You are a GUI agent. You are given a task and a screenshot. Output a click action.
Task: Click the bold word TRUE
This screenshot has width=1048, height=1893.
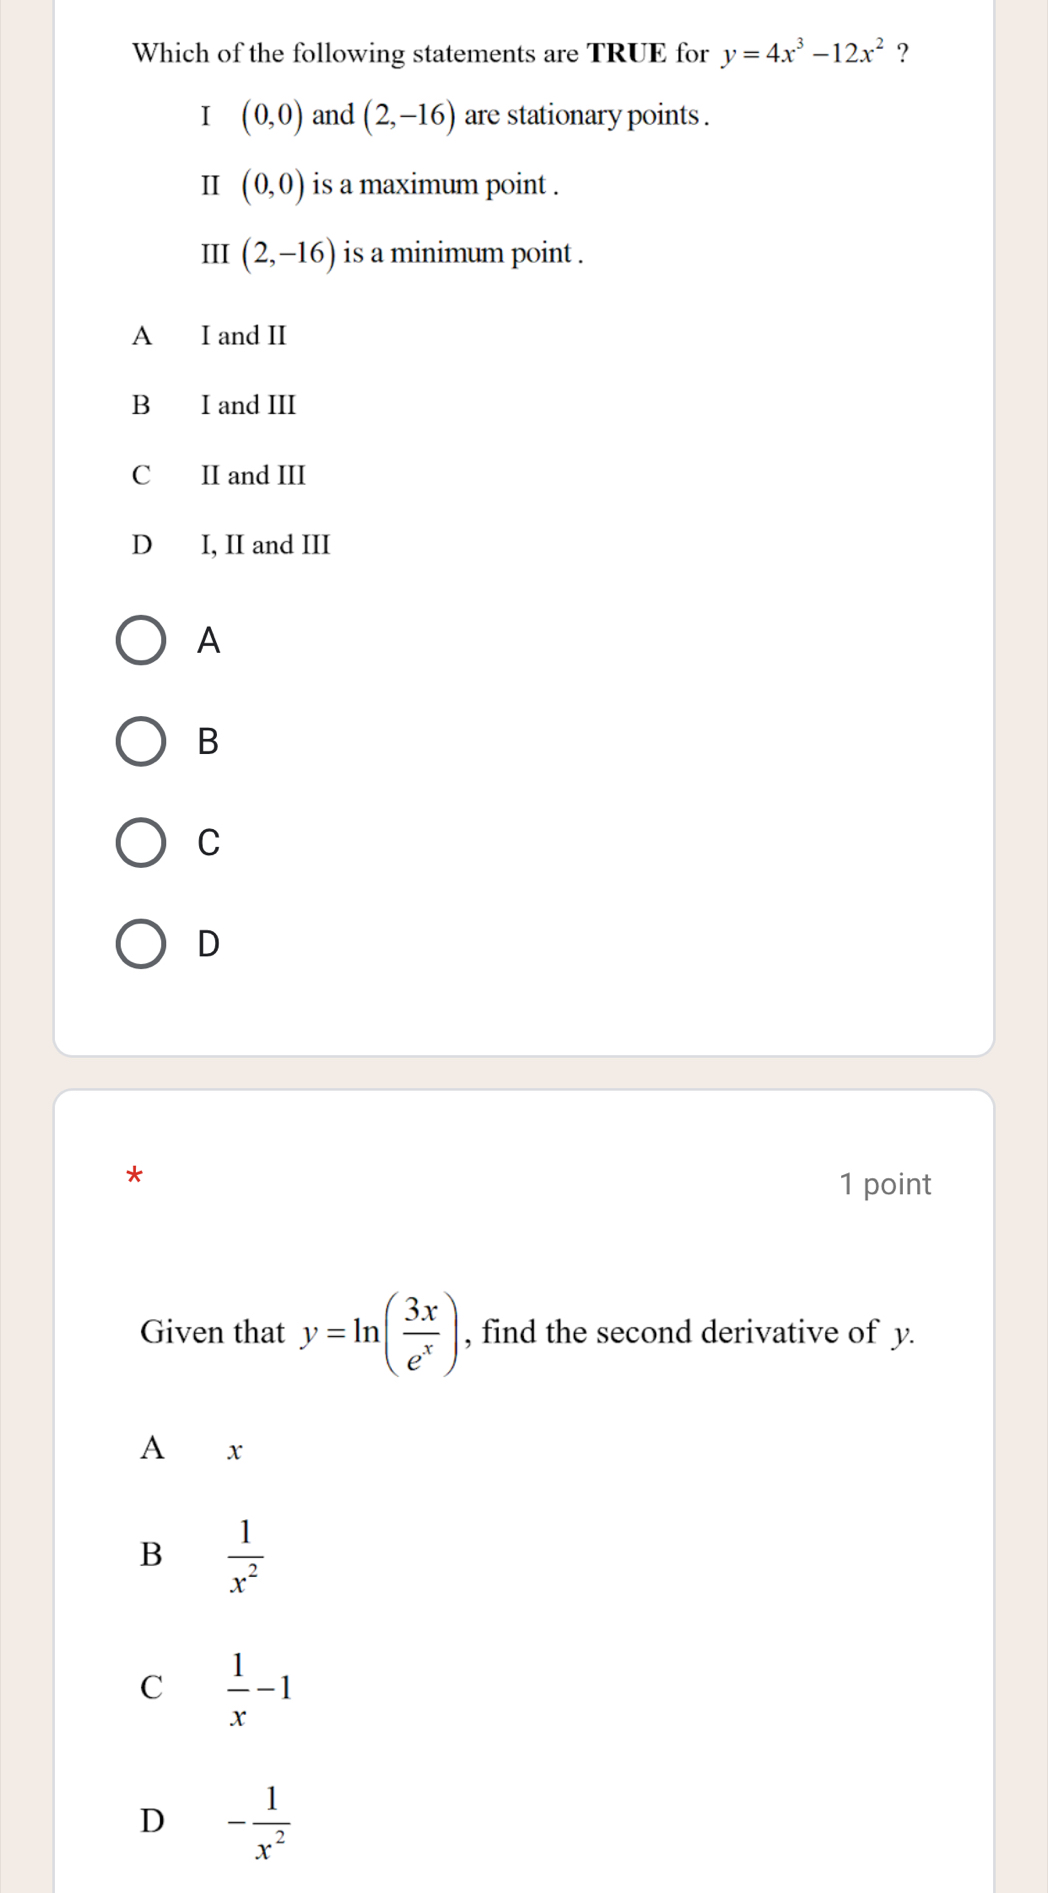tap(626, 54)
